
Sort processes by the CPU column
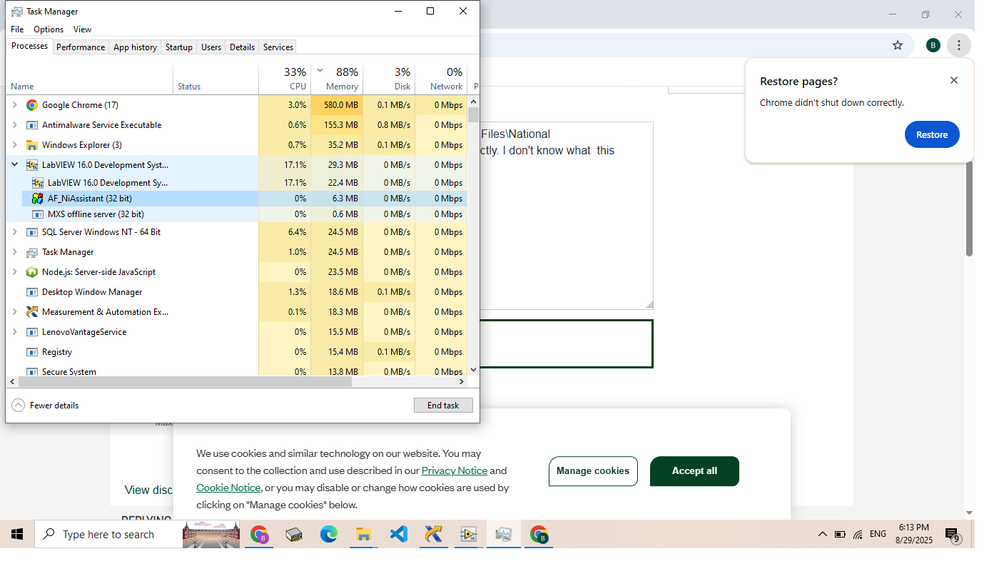[284, 79]
